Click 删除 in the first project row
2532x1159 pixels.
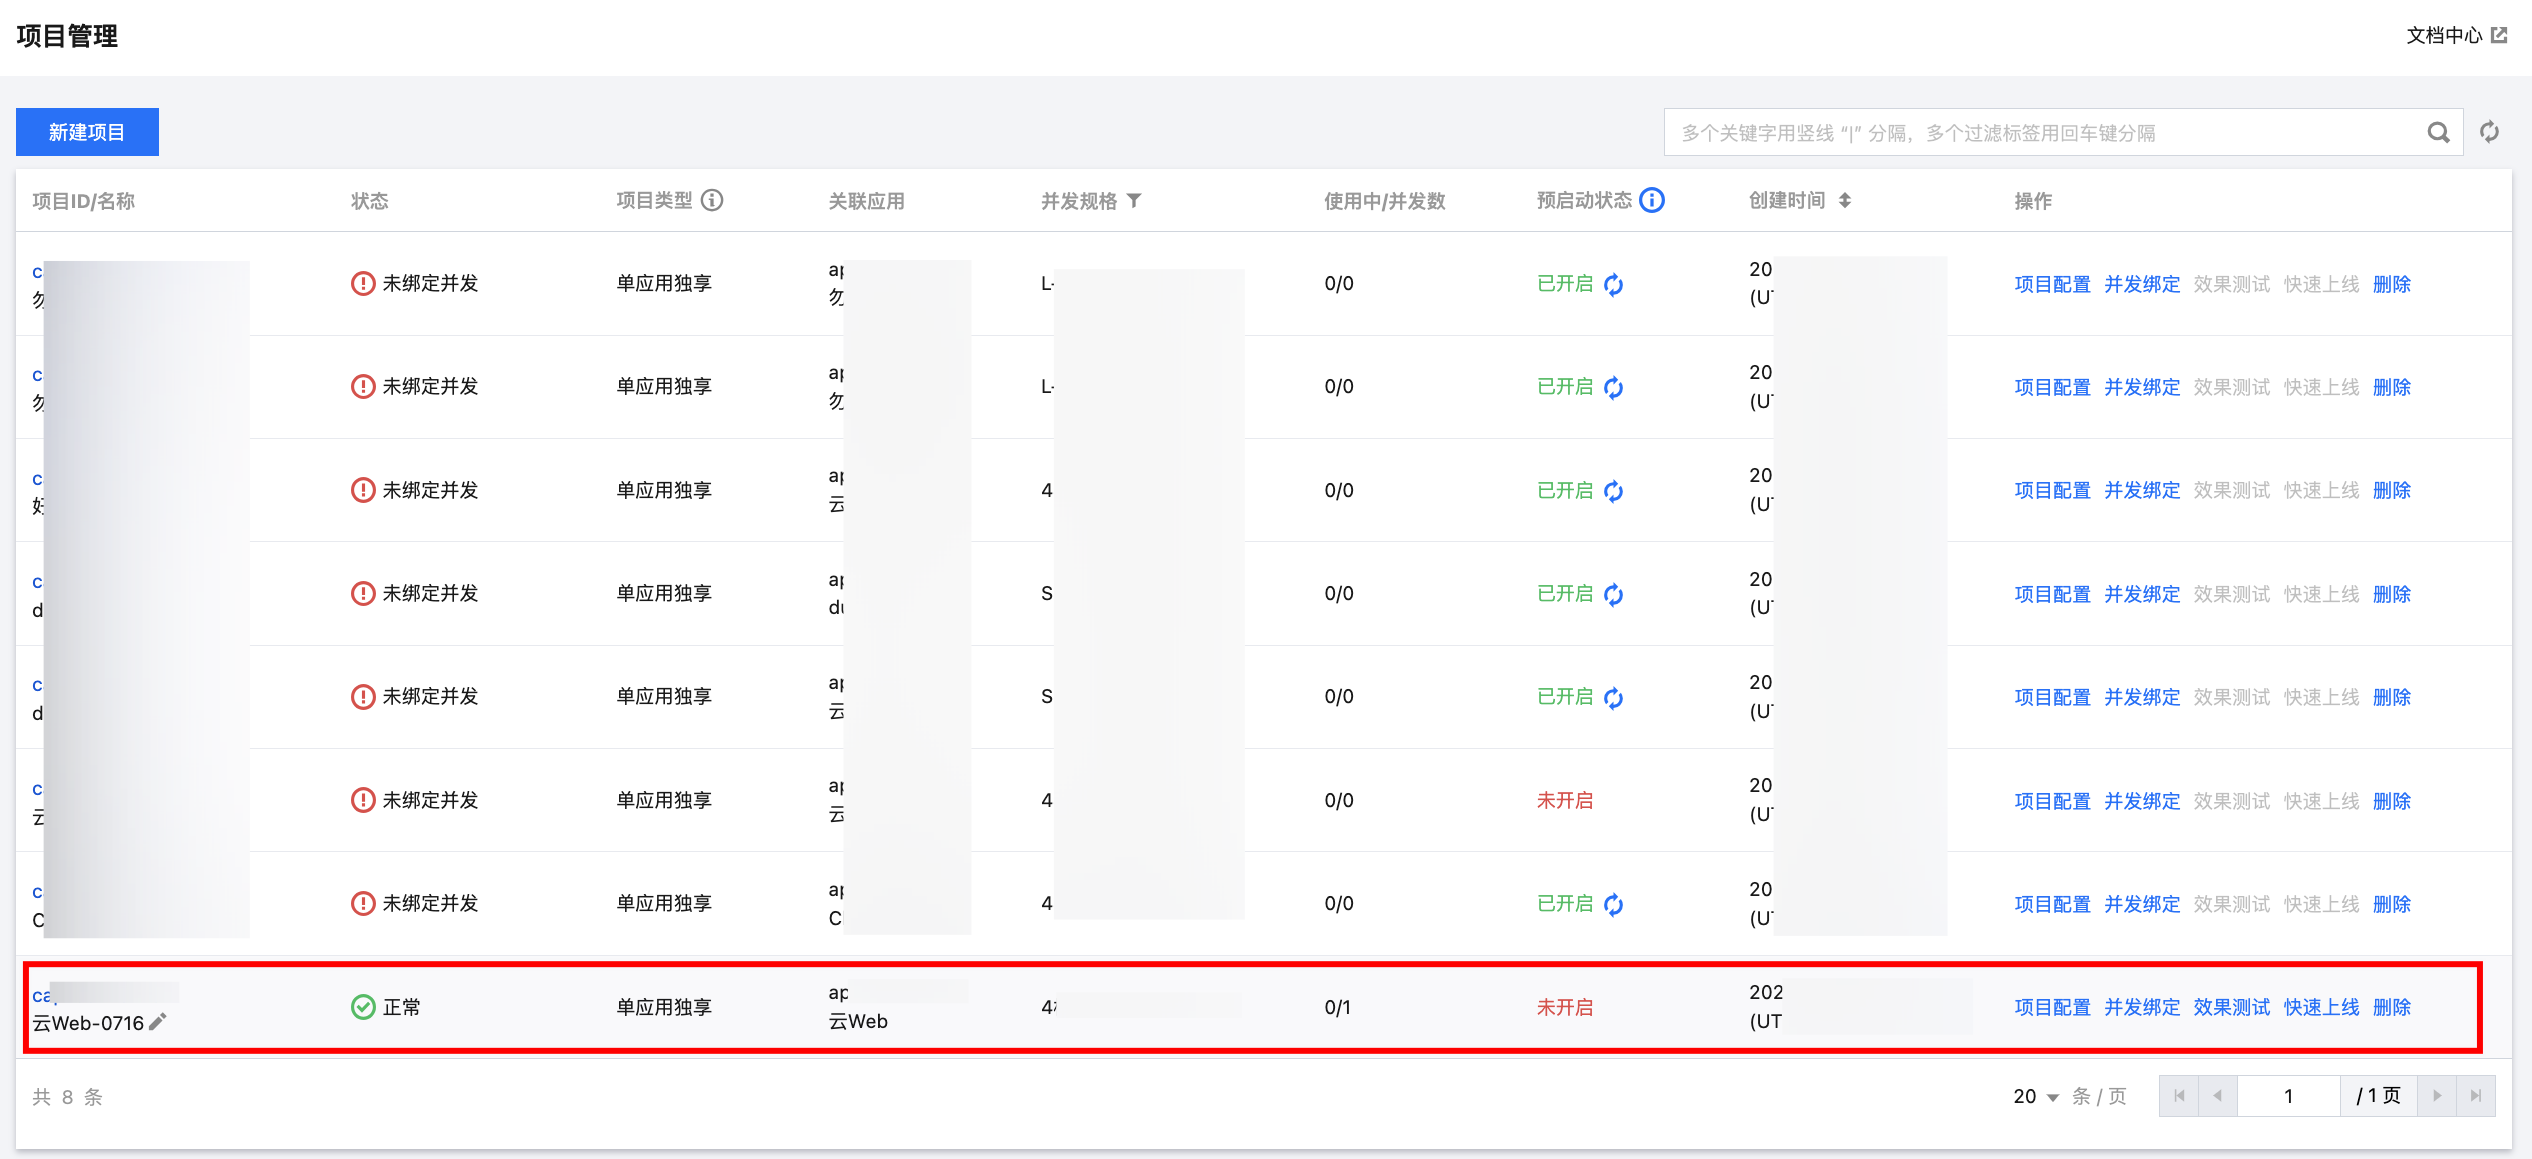click(2391, 284)
